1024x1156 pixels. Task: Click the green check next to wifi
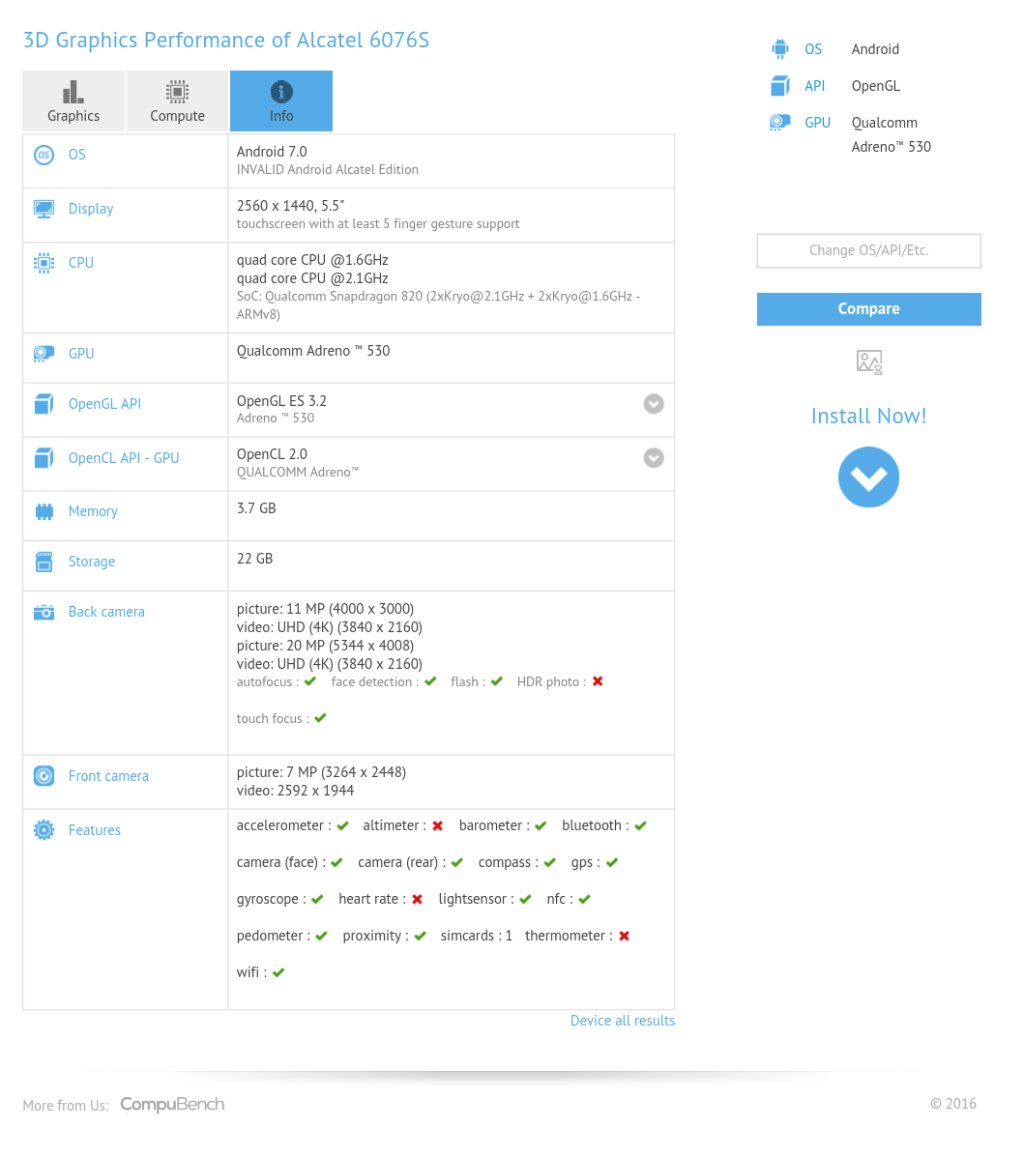pyautogui.click(x=279, y=972)
